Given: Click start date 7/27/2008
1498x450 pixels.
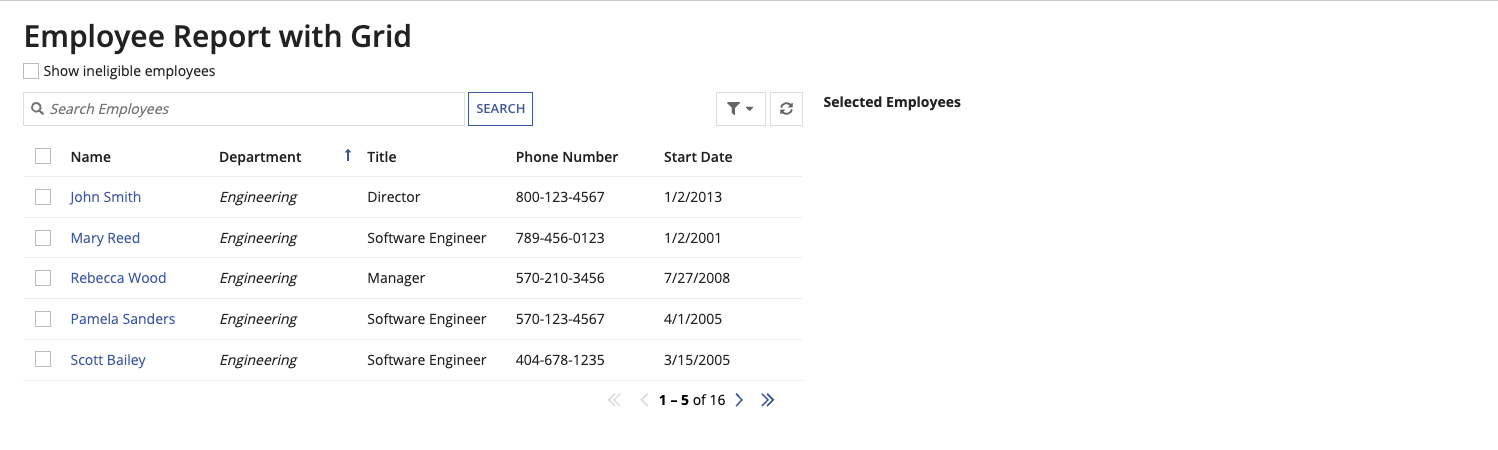Looking at the screenshot, I should click(x=697, y=278).
